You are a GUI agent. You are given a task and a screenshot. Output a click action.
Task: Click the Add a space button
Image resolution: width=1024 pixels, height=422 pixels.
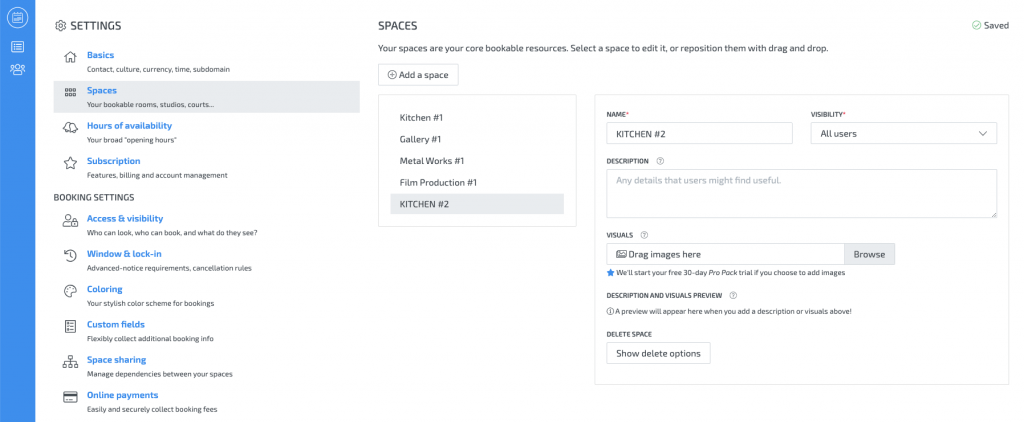[418, 75]
